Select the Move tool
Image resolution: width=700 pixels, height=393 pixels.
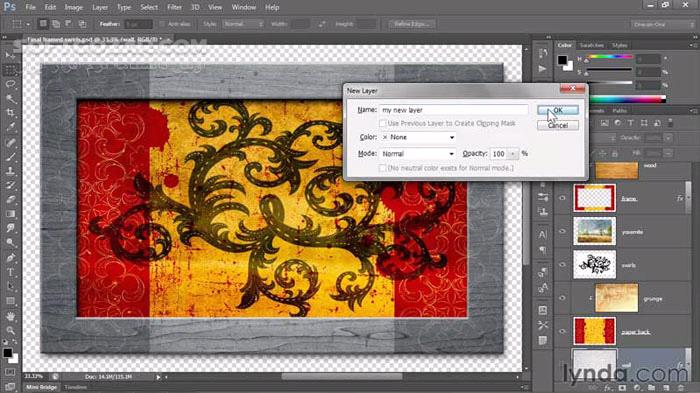tap(10, 55)
